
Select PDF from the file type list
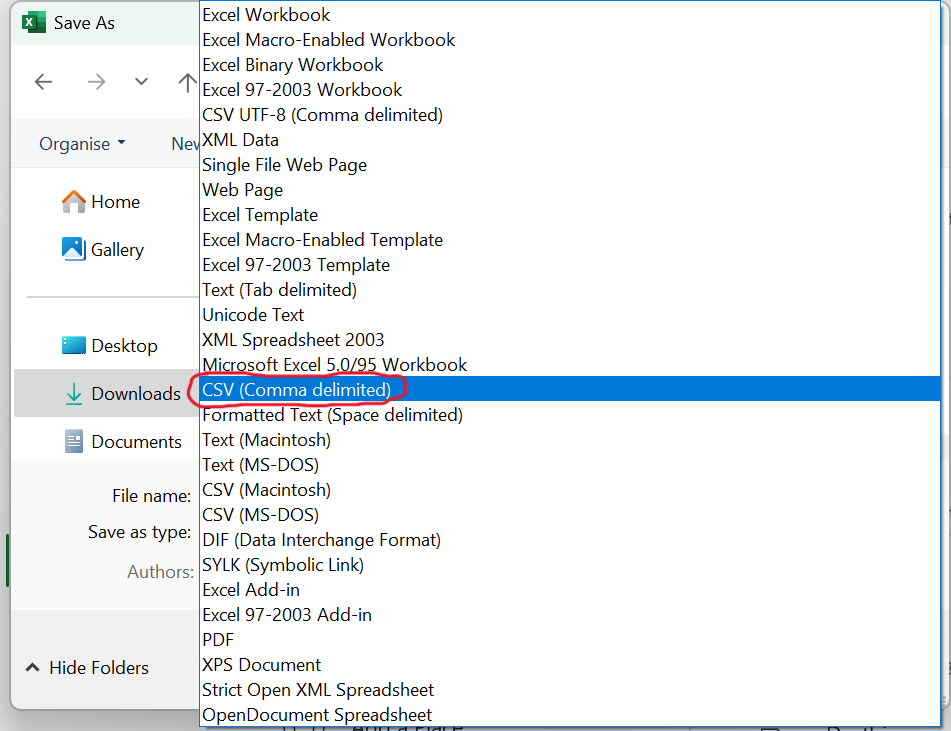click(x=218, y=640)
